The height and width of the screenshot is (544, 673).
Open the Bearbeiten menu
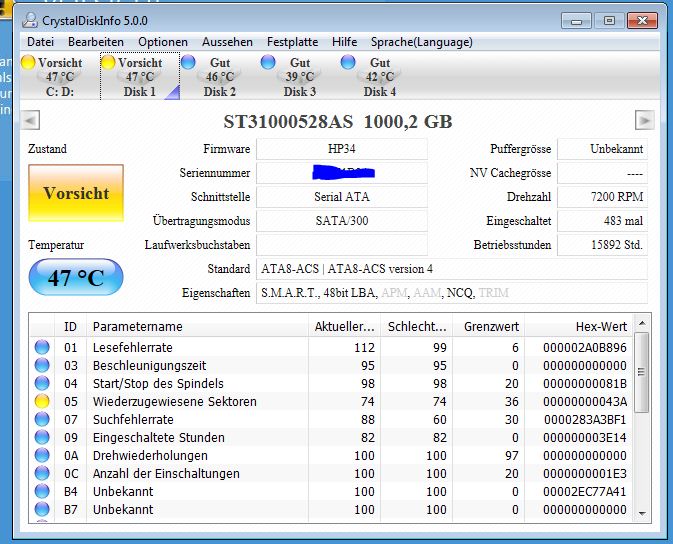tap(96, 42)
